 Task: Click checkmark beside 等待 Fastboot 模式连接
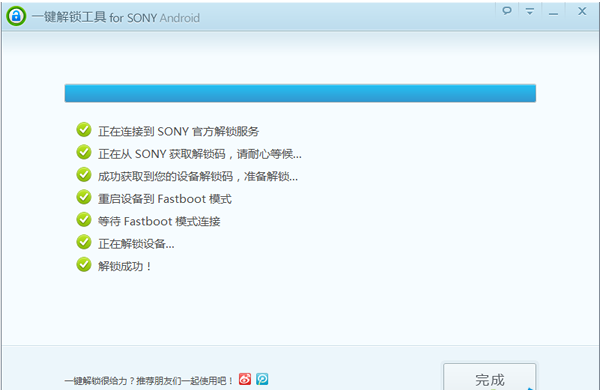[x=84, y=220]
